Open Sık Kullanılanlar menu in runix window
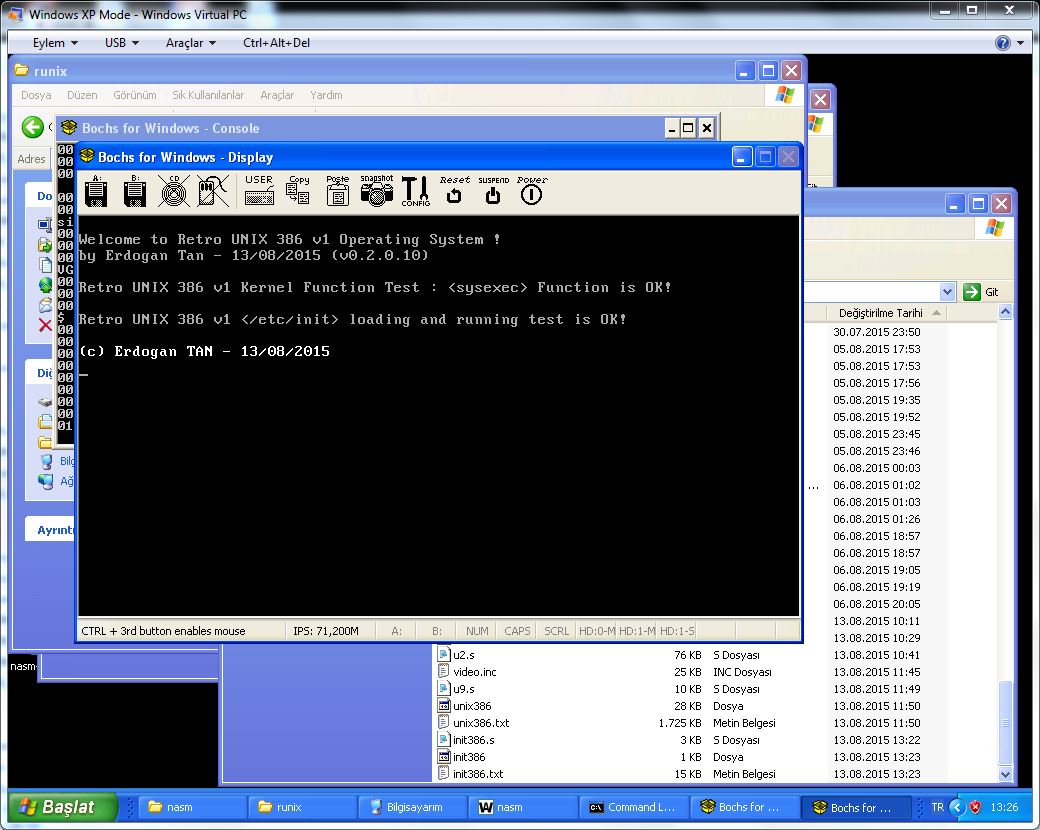 click(x=208, y=95)
